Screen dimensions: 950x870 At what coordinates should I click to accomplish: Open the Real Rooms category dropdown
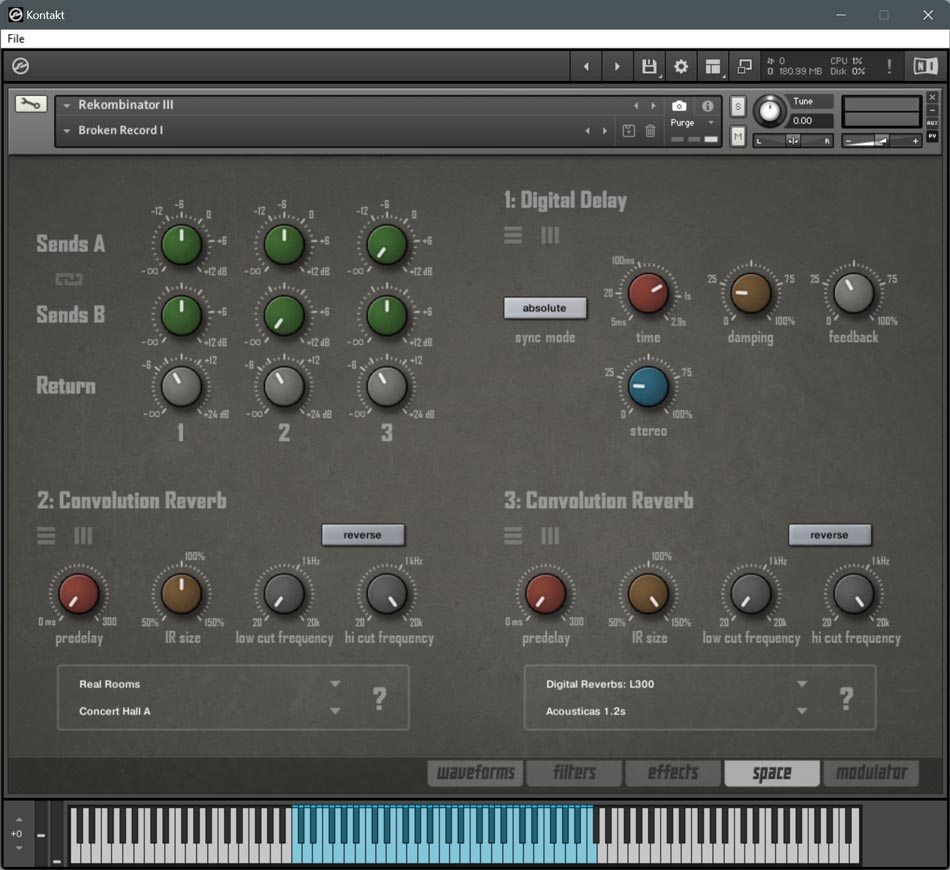(x=334, y=683)
